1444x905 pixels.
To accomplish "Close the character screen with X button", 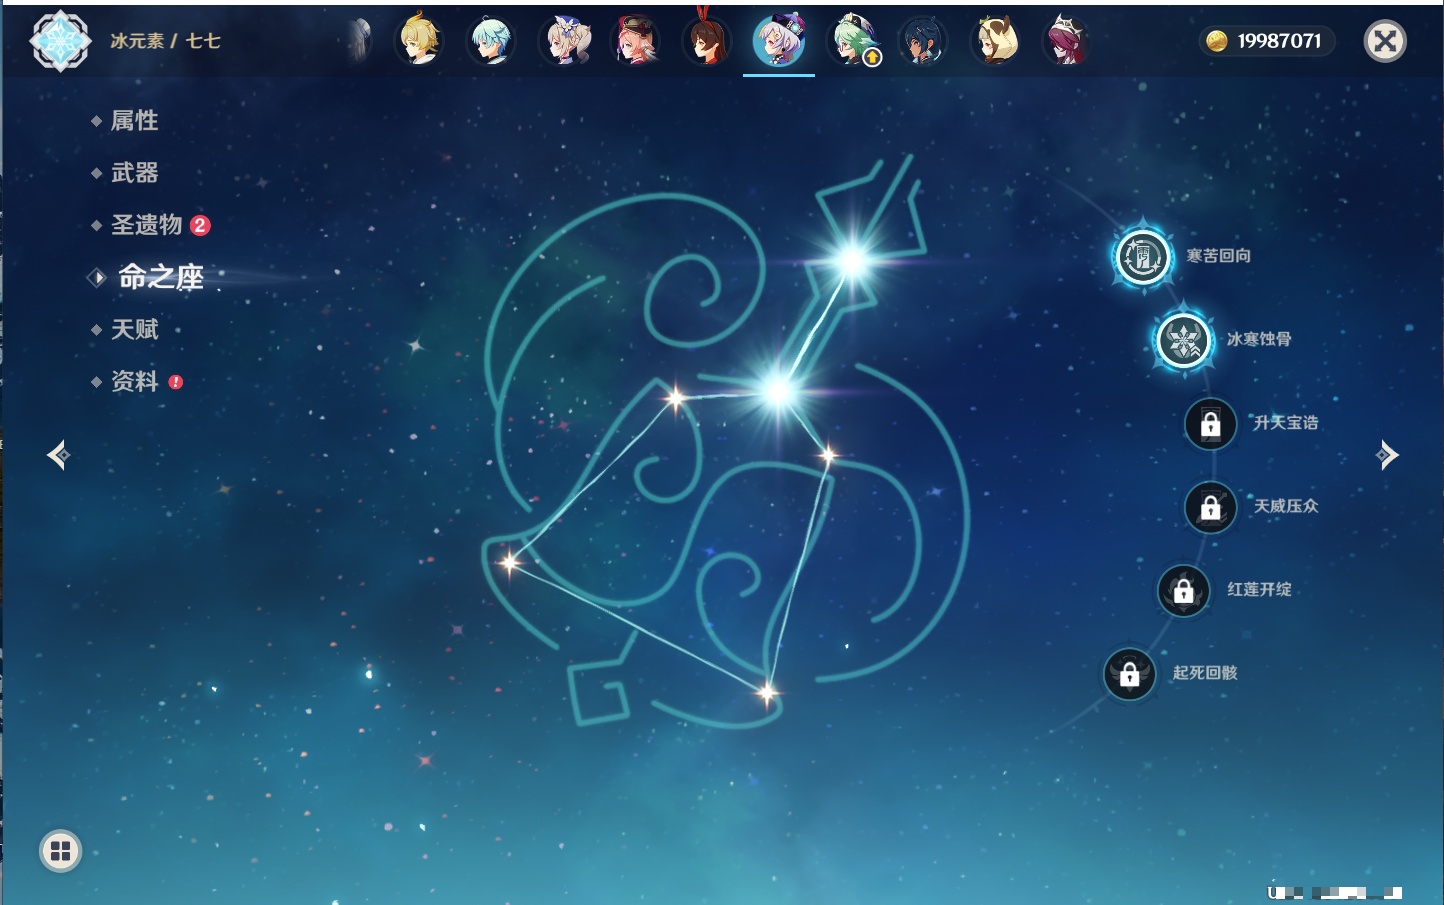I will coord(1385,41).
